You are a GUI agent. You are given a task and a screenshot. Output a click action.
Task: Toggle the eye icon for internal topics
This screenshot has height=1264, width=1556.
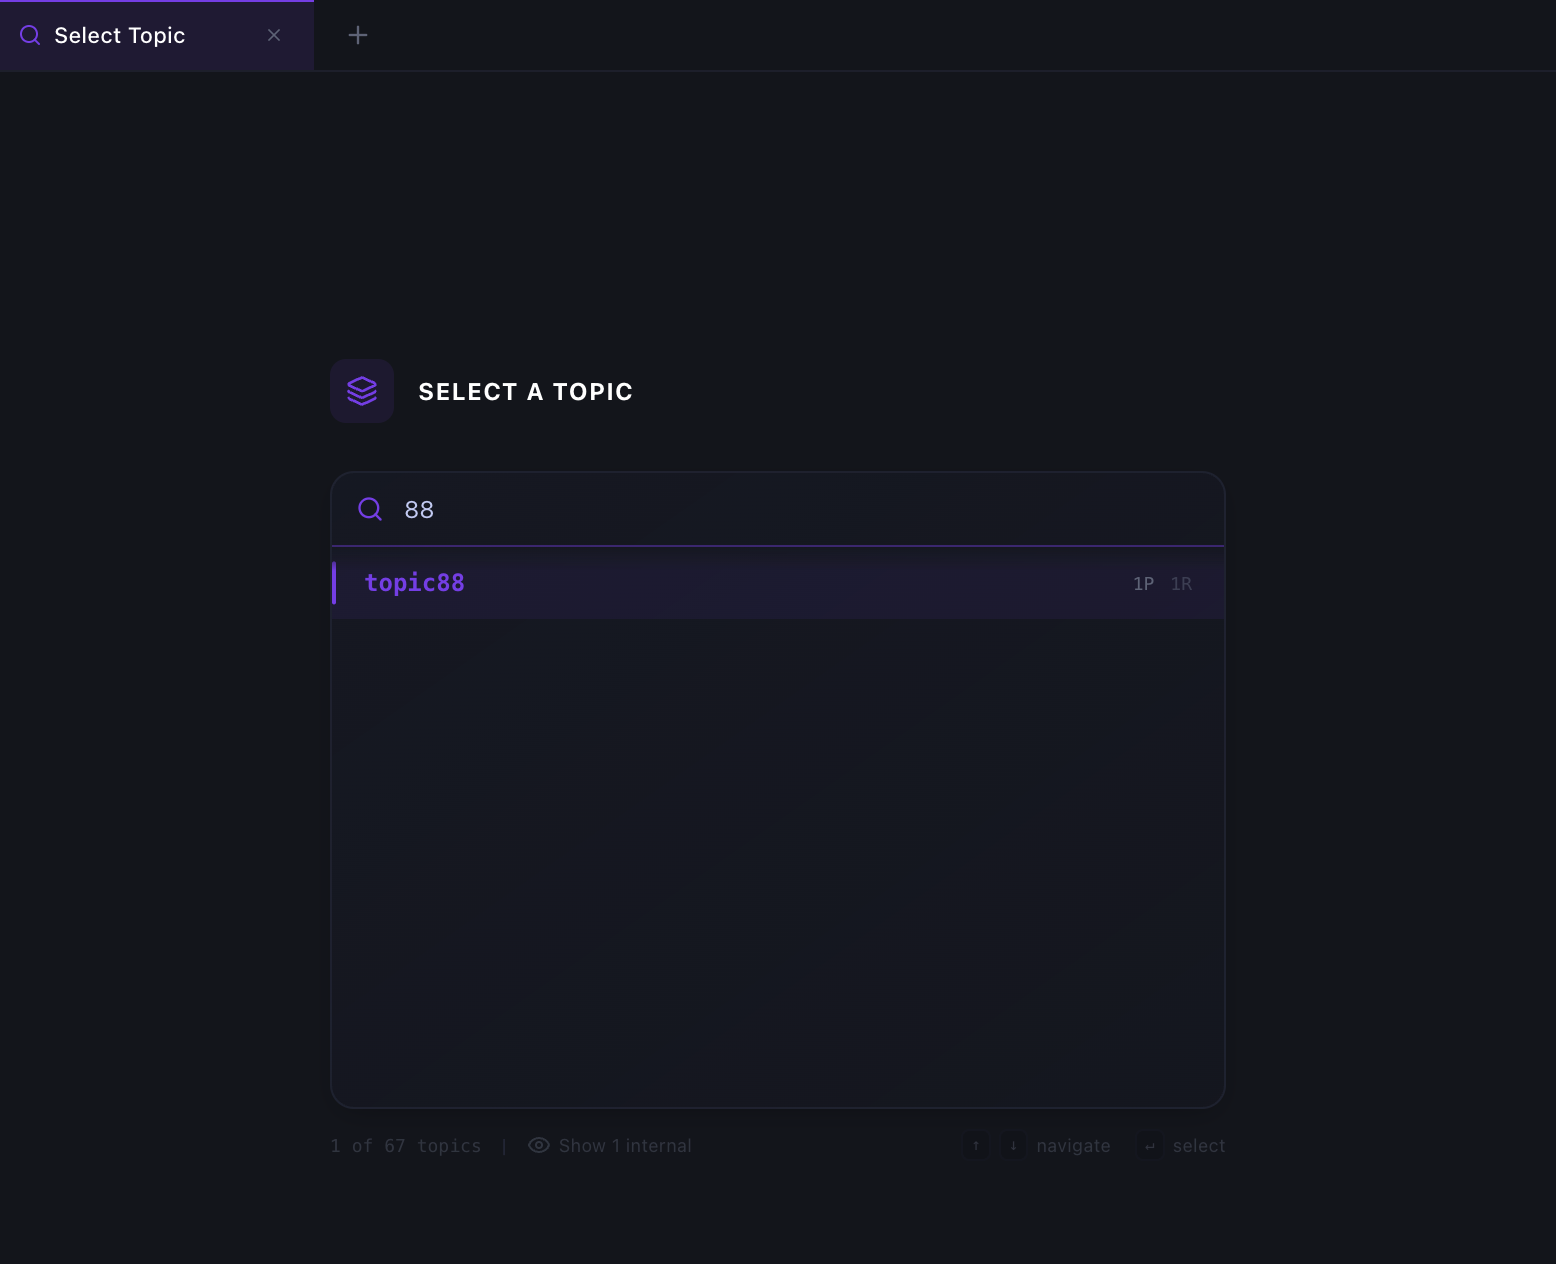coord(539,1145)
